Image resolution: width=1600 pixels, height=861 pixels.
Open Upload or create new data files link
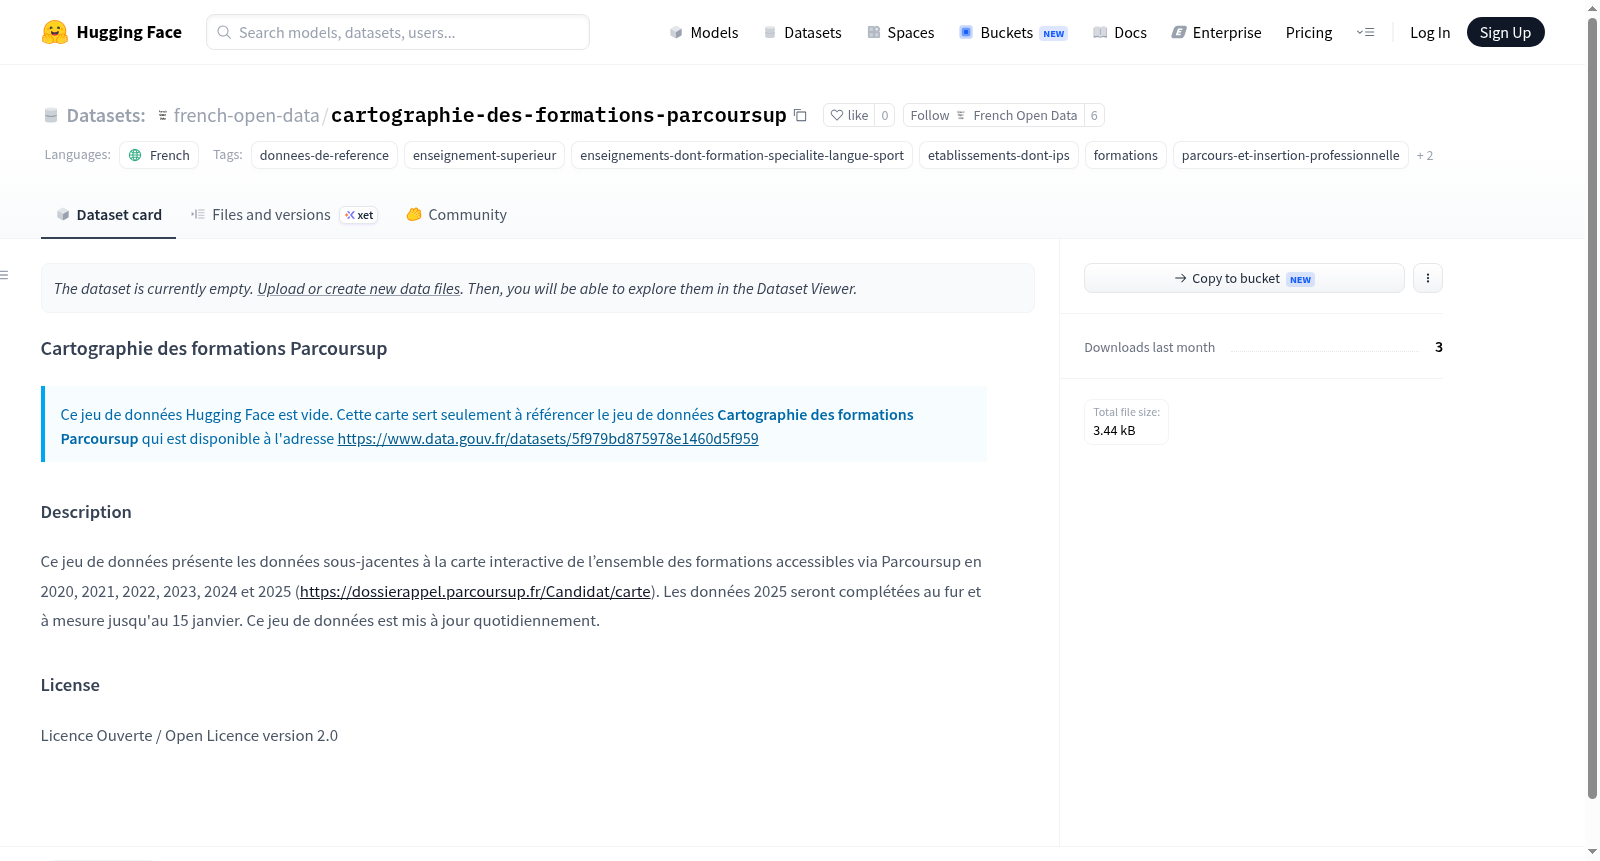[x=358, y=288]
